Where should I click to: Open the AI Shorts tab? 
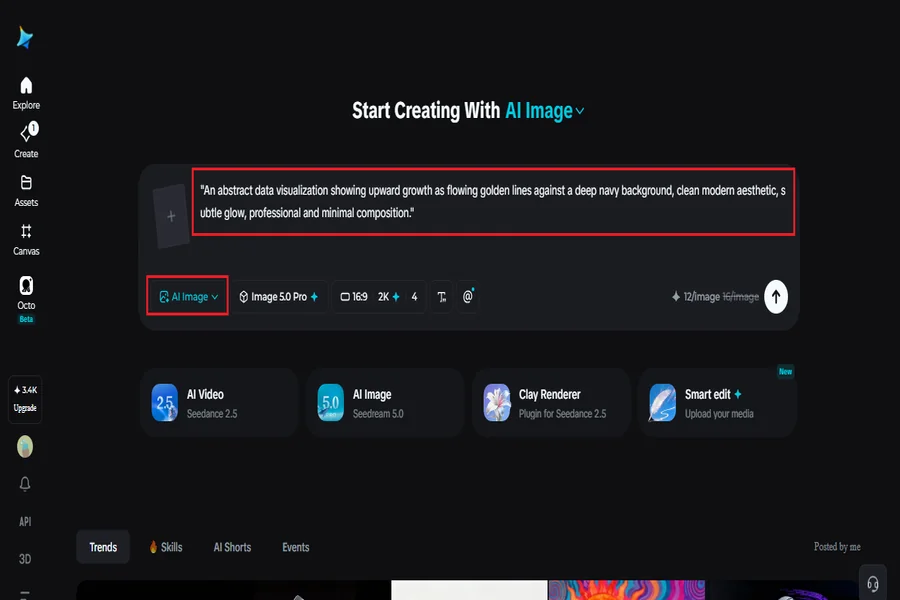point(232,547)
